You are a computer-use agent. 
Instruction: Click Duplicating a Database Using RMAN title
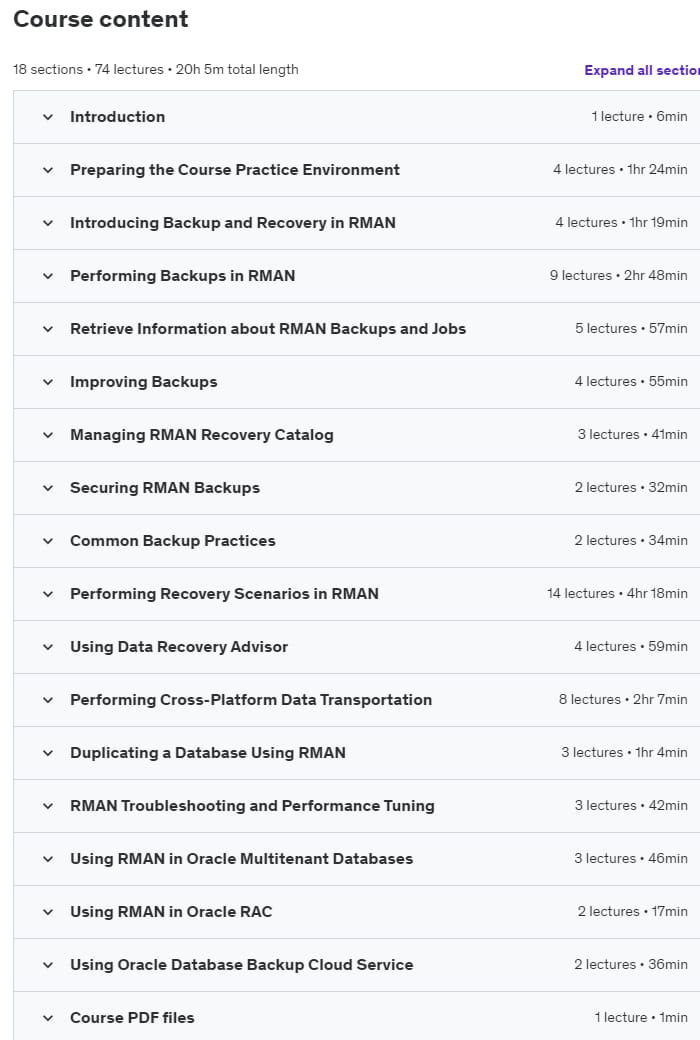click(208, 753)
